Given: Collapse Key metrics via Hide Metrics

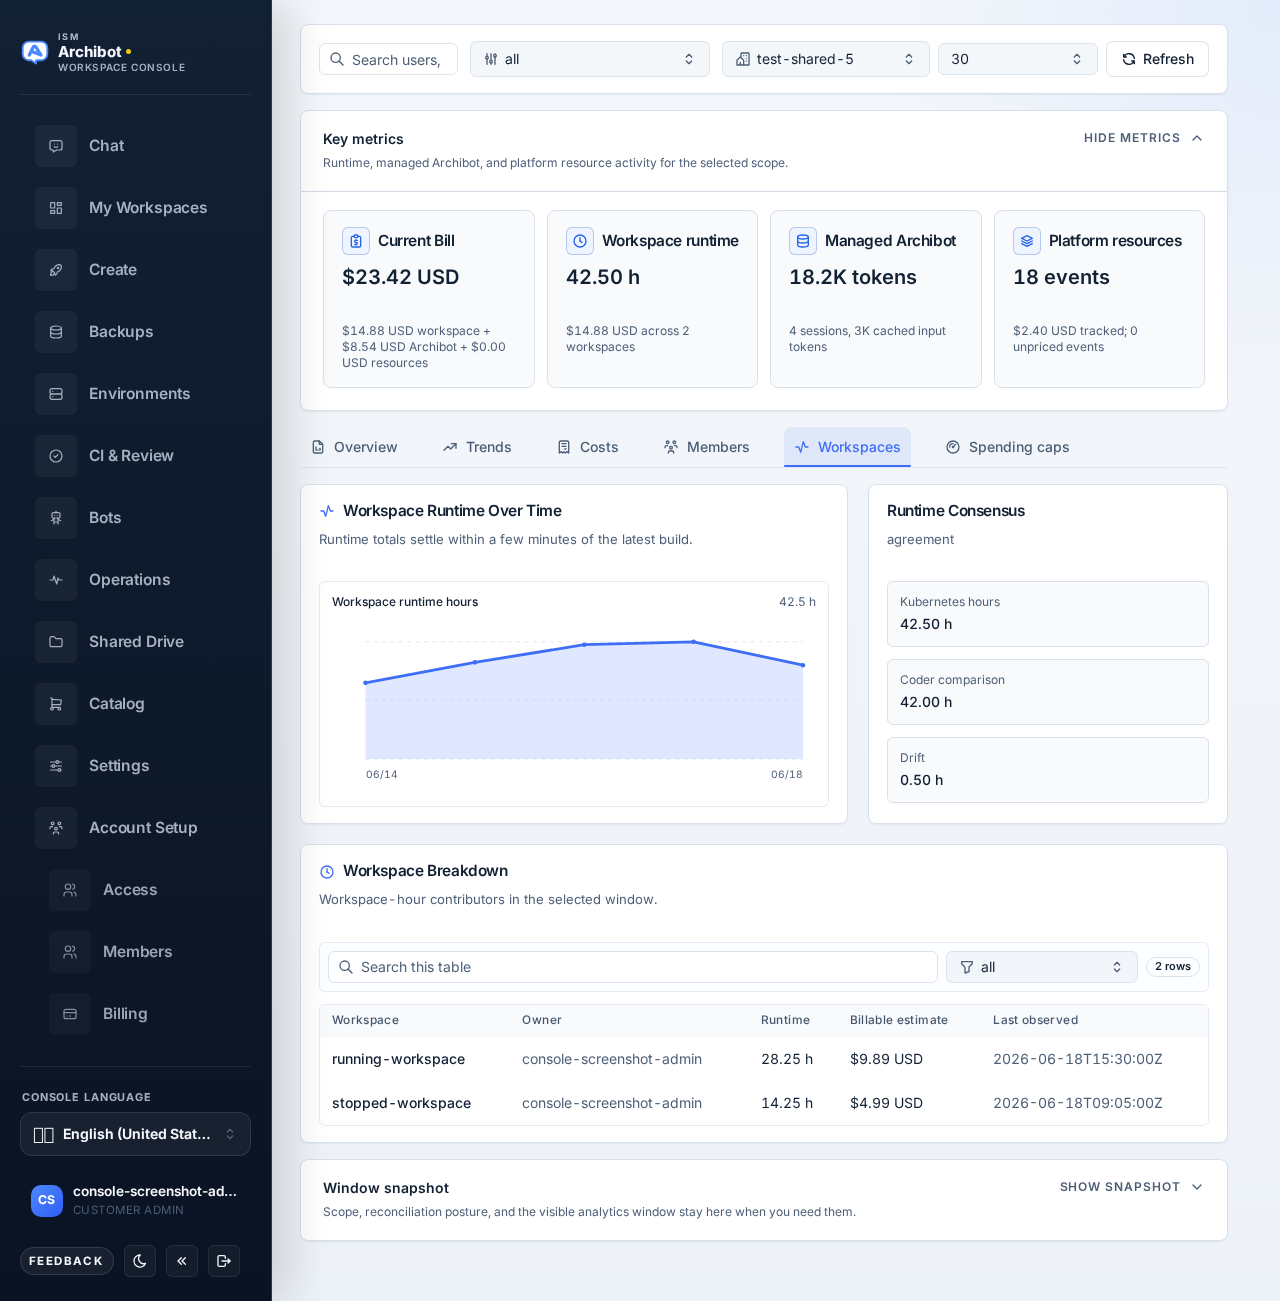Looking at the screenshot, I should [1143, 138].
